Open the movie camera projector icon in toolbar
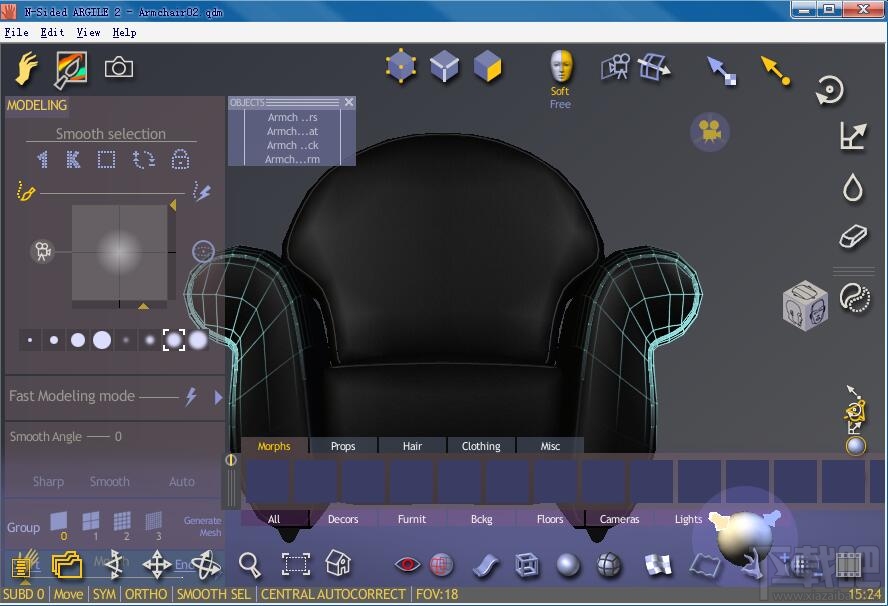 [616, 67]
